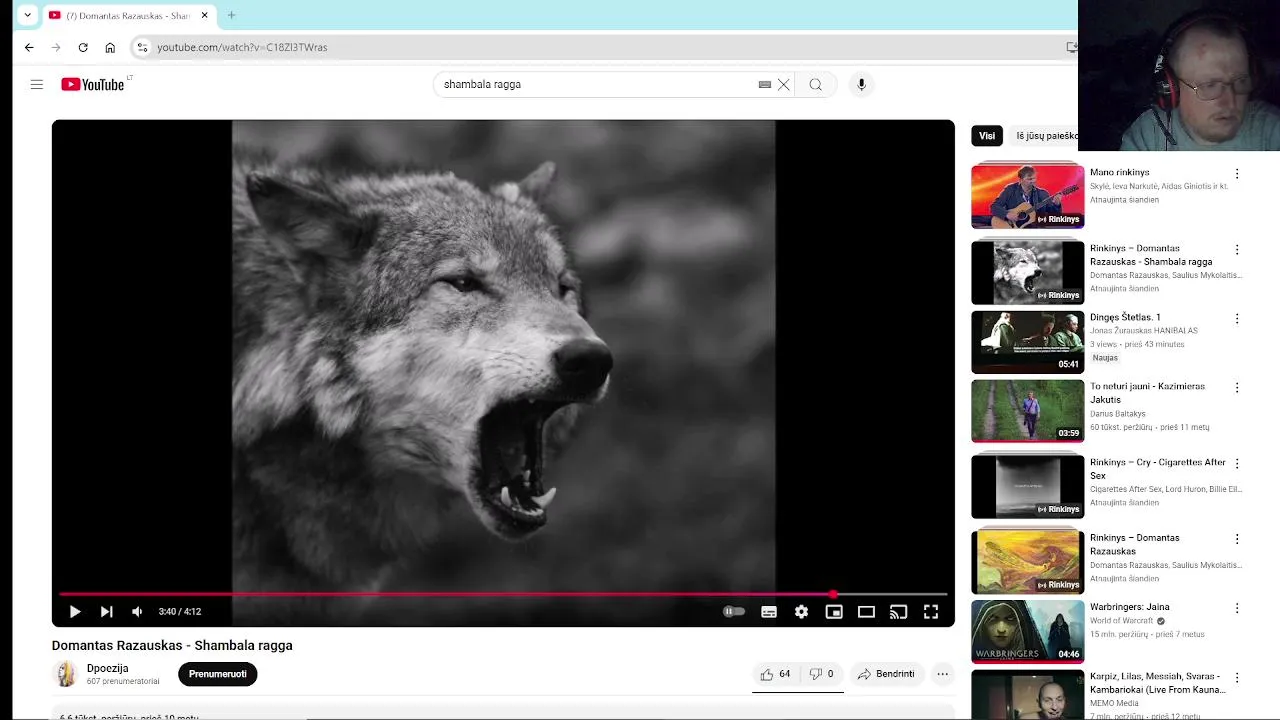Open the Dpoezija channel avatar
This screenshot has width=1280, height=720.
click(x=66, y=674)
